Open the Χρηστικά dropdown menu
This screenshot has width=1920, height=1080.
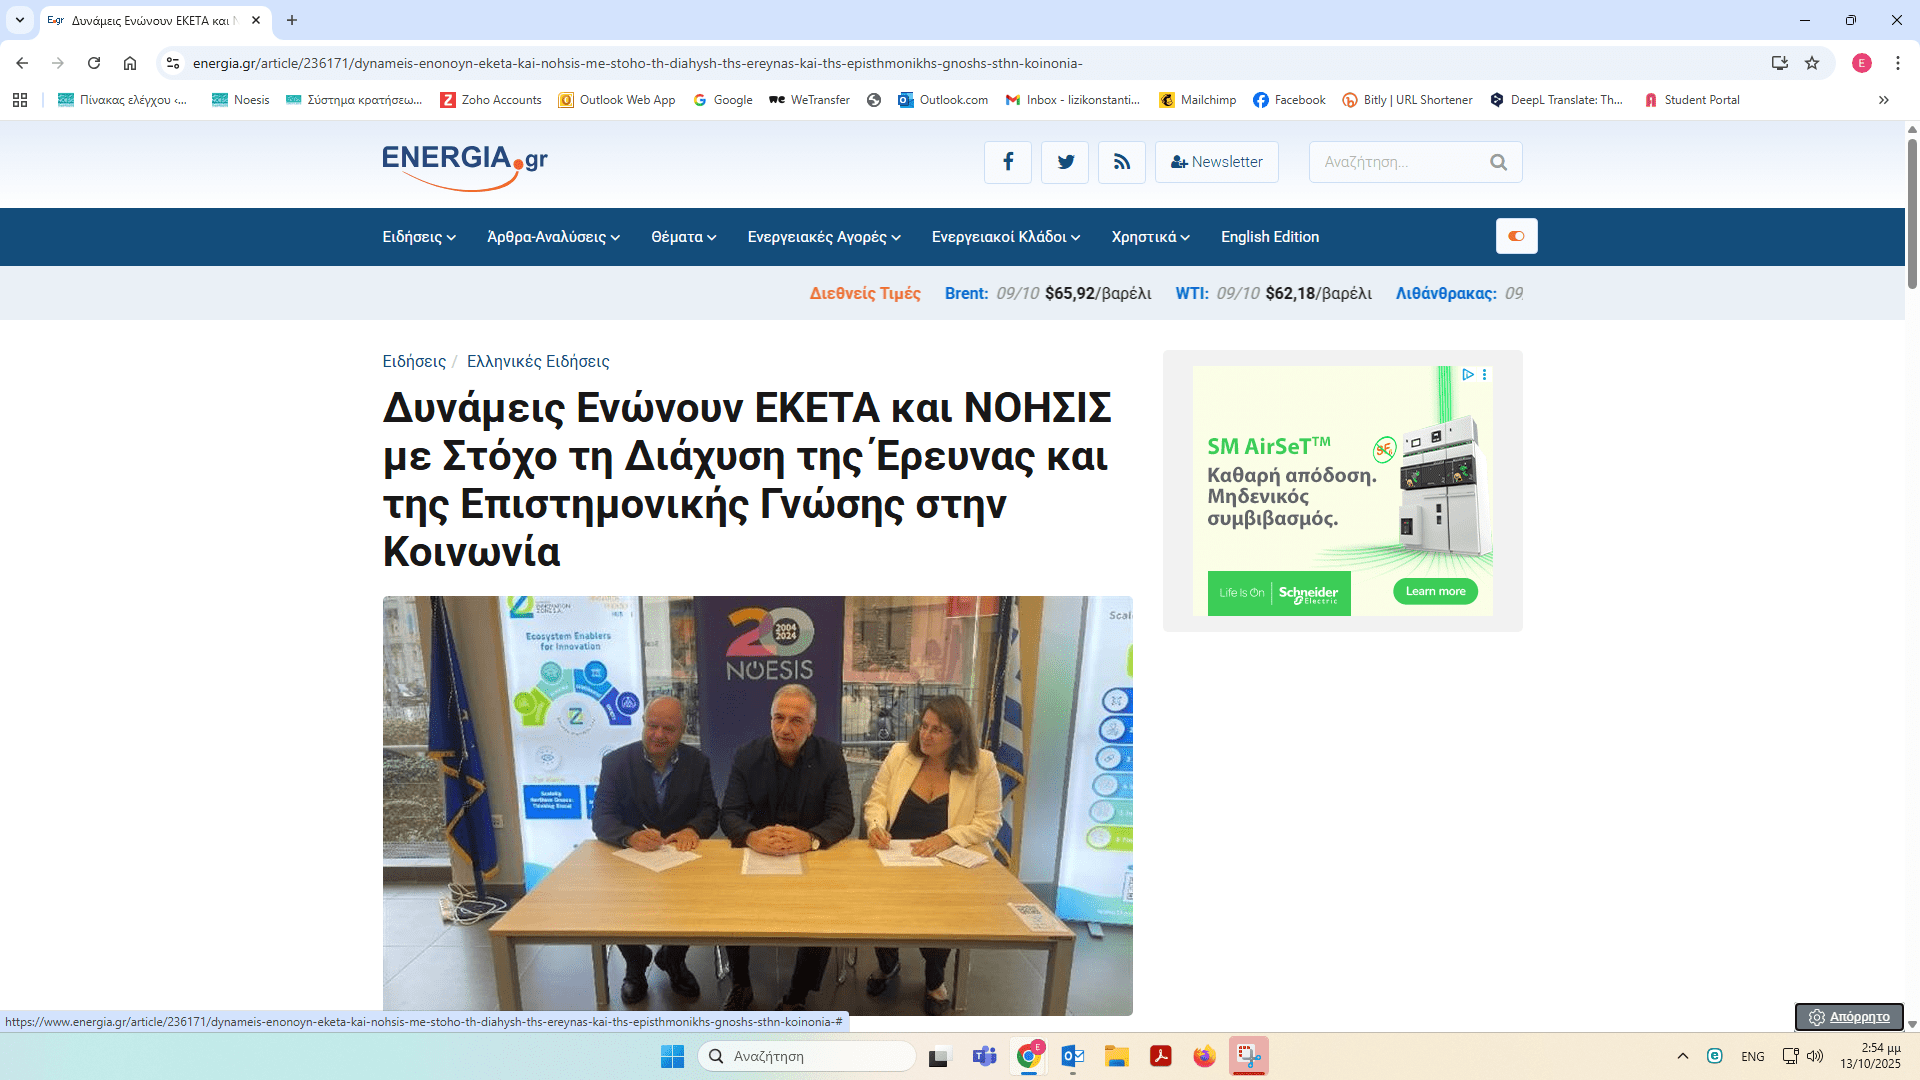click(1150, 237)
